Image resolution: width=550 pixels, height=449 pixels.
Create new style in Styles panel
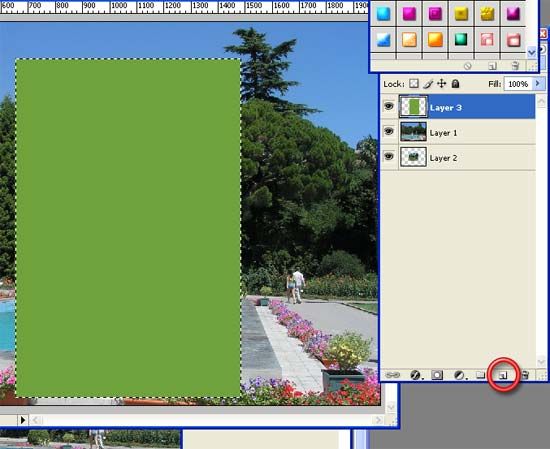(492, 66)
